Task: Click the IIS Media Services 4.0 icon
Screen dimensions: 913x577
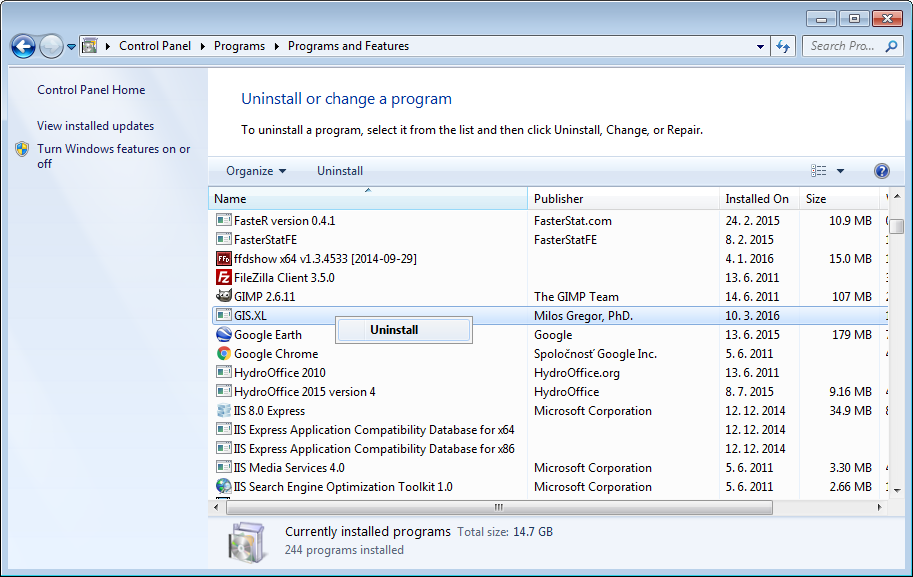Action: click(x=224, y=467)
